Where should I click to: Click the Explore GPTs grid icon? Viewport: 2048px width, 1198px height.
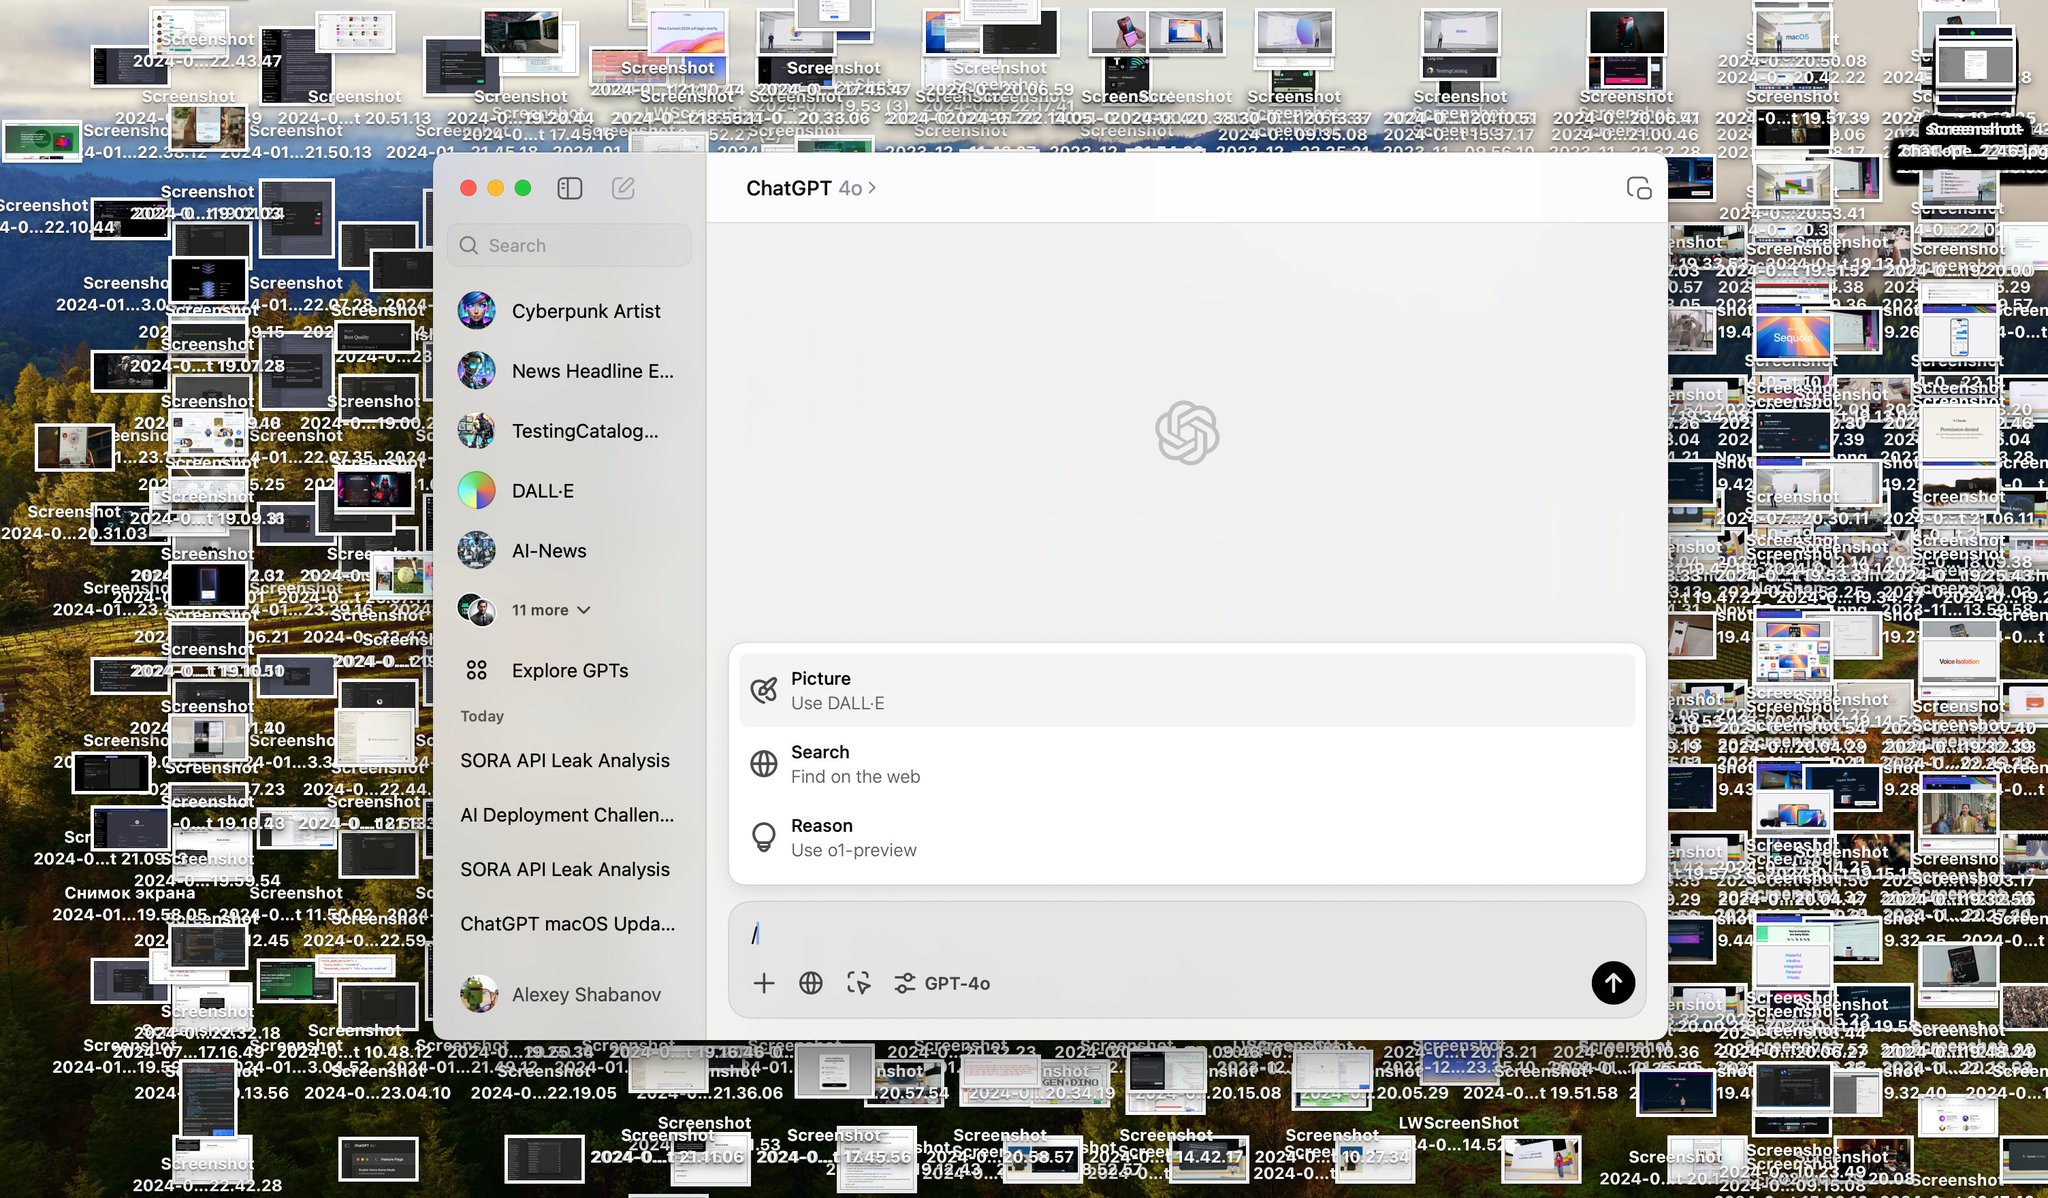(x=477, y=670)
